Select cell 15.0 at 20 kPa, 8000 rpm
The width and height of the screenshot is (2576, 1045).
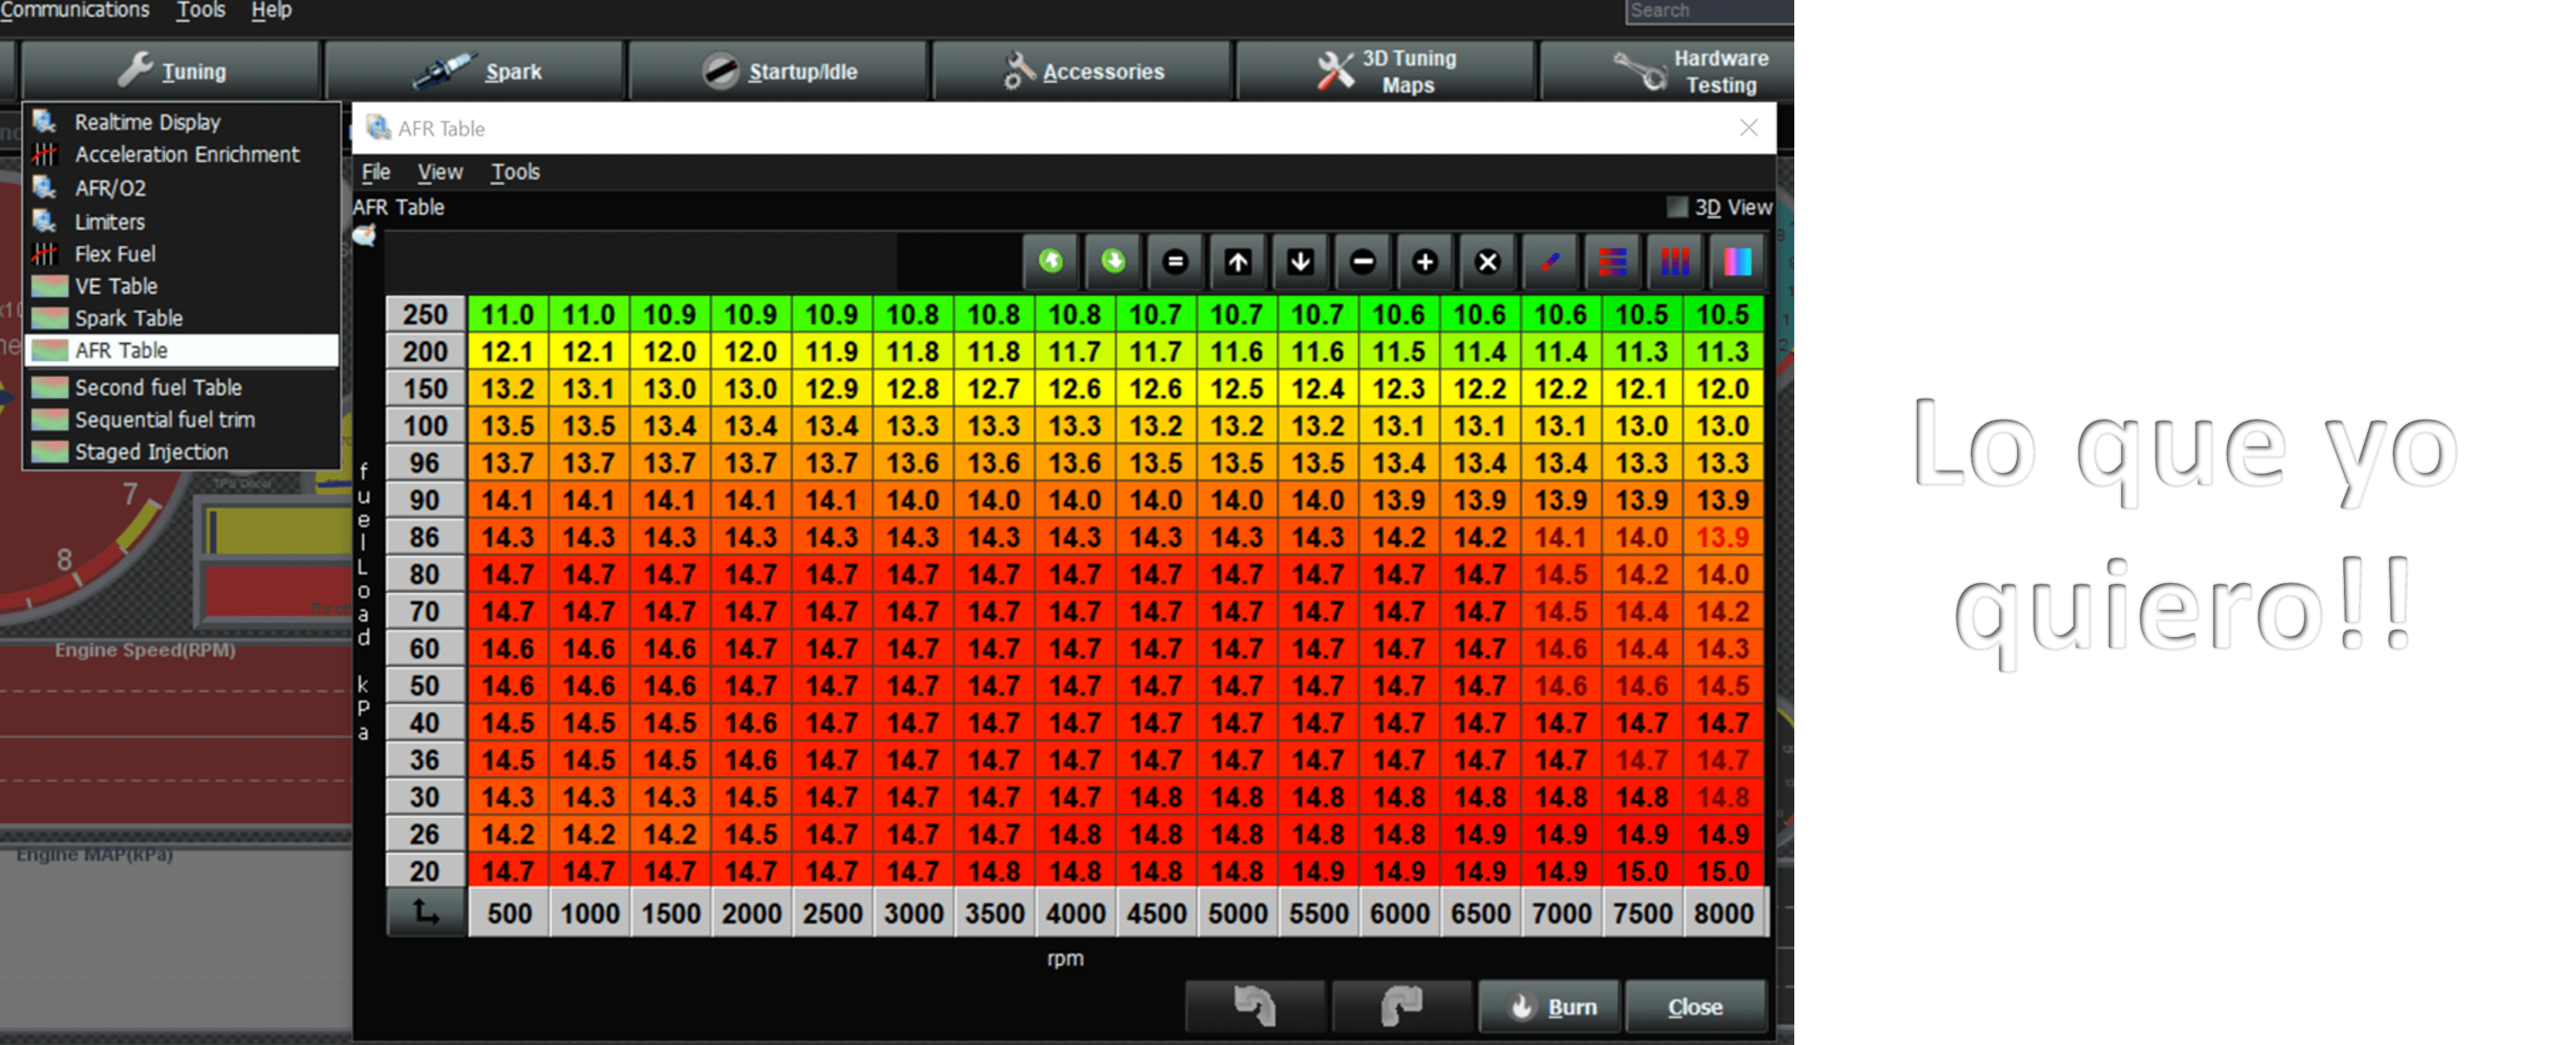coord(1723,871)
